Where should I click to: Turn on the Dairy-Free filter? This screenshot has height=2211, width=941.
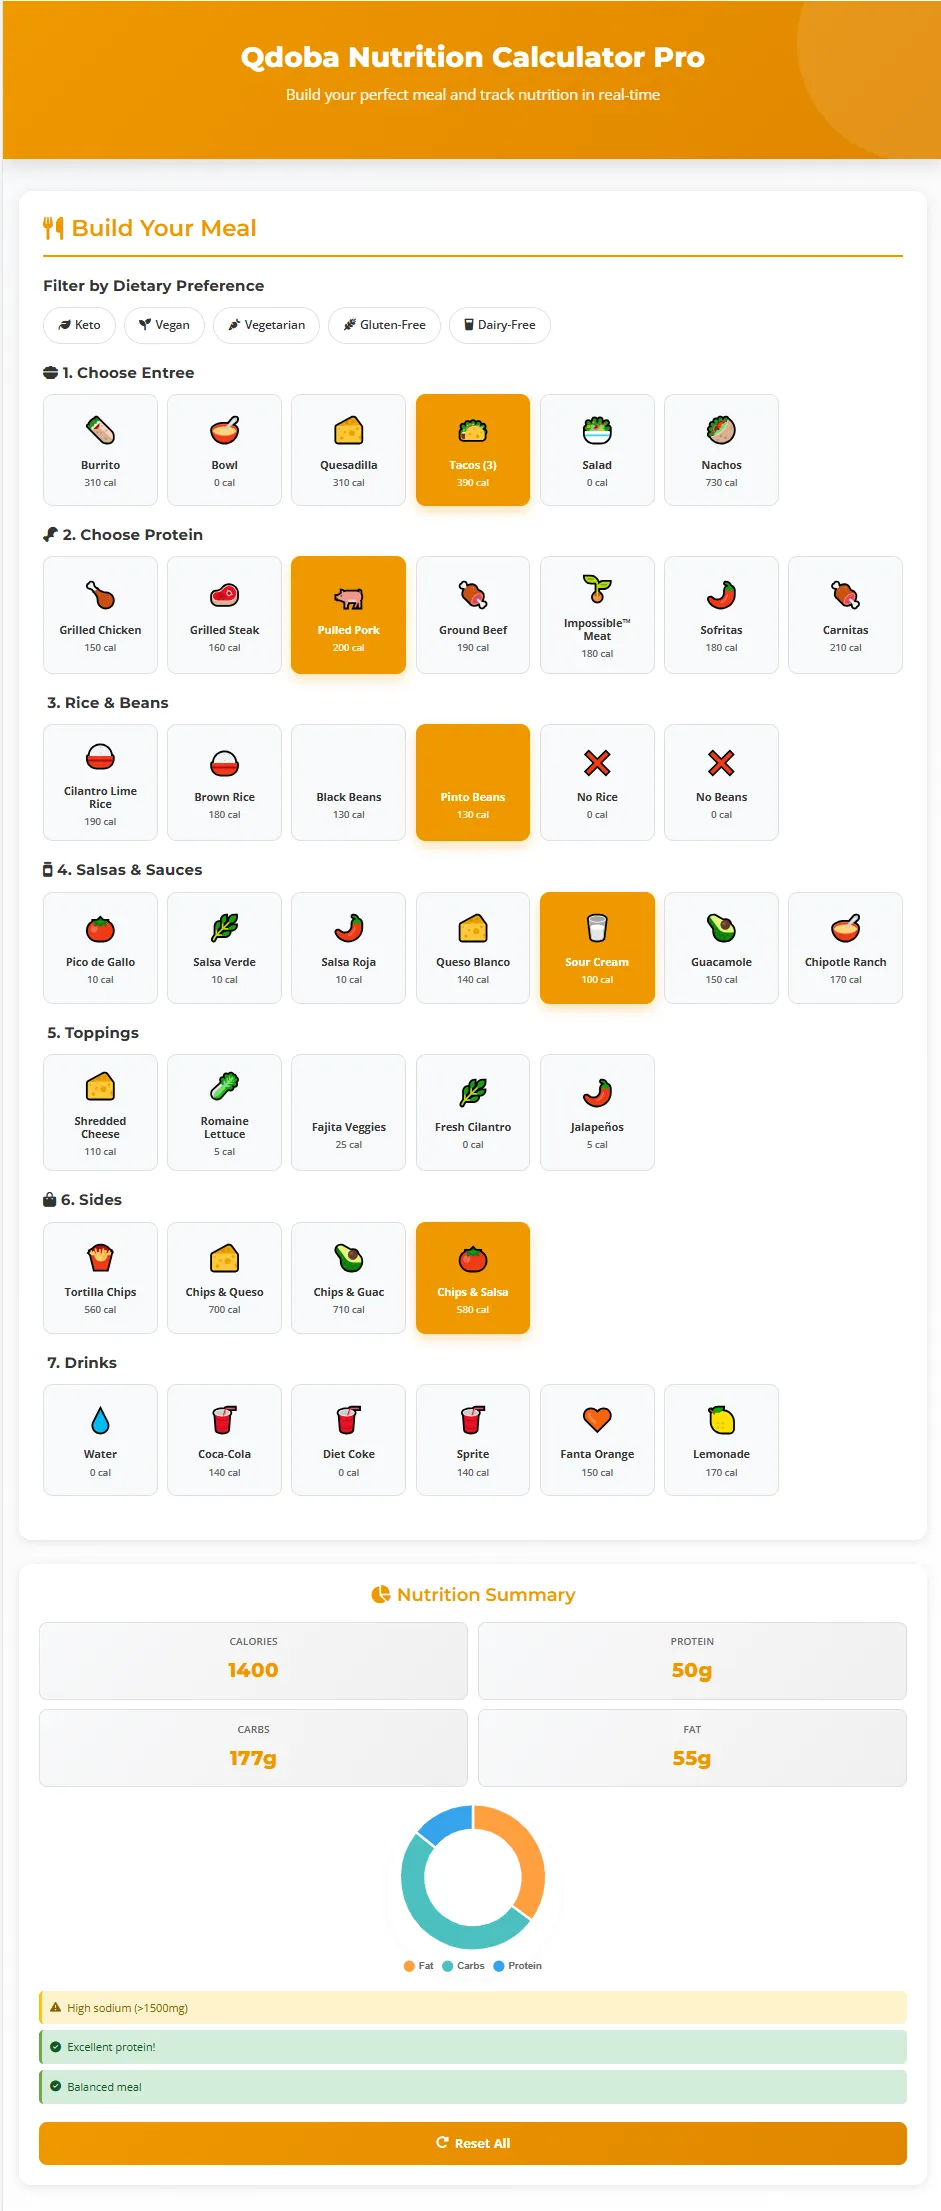(499, 325)
